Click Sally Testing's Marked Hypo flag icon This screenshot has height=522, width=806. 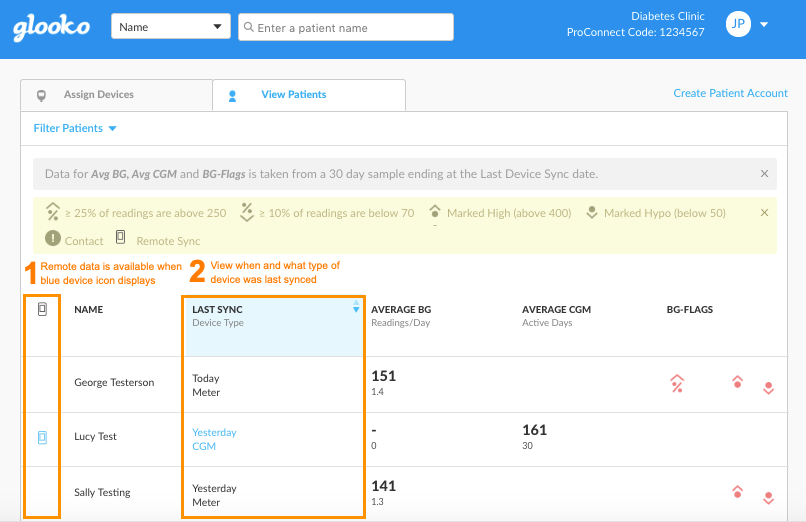(768, 498)
